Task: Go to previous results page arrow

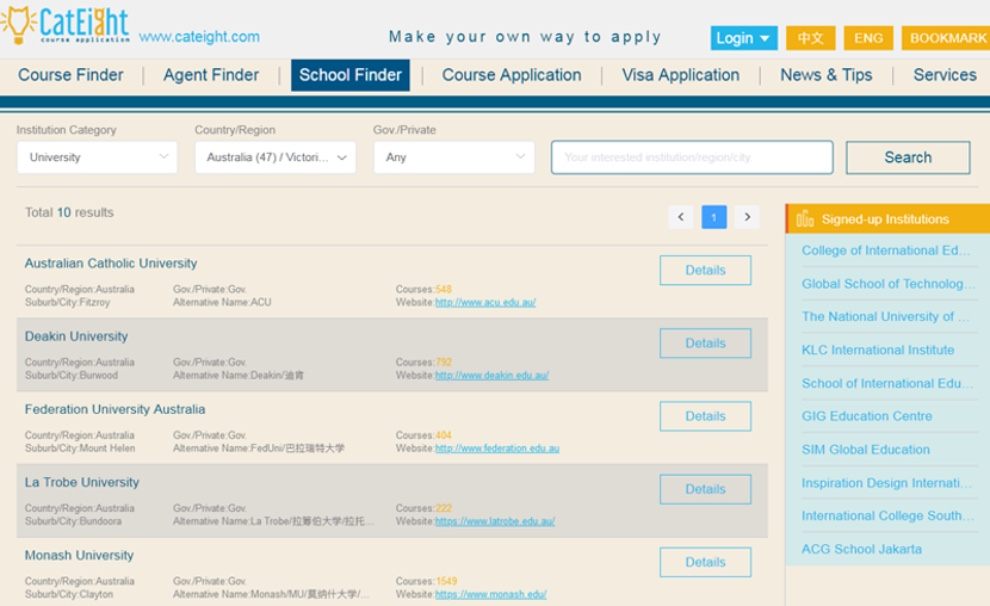Action: click(x=681, y=217)
